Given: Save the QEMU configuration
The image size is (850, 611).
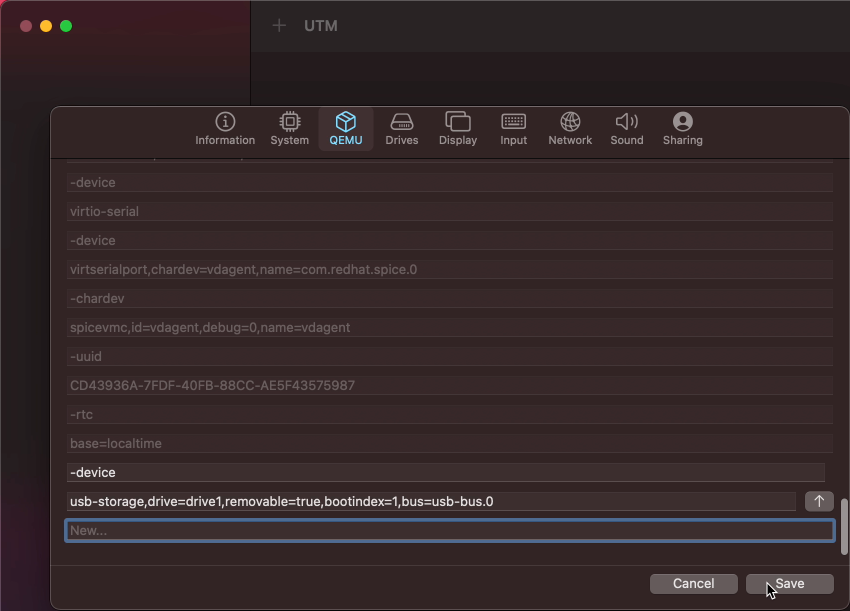Looking at the screenshot, I should 790,584.
